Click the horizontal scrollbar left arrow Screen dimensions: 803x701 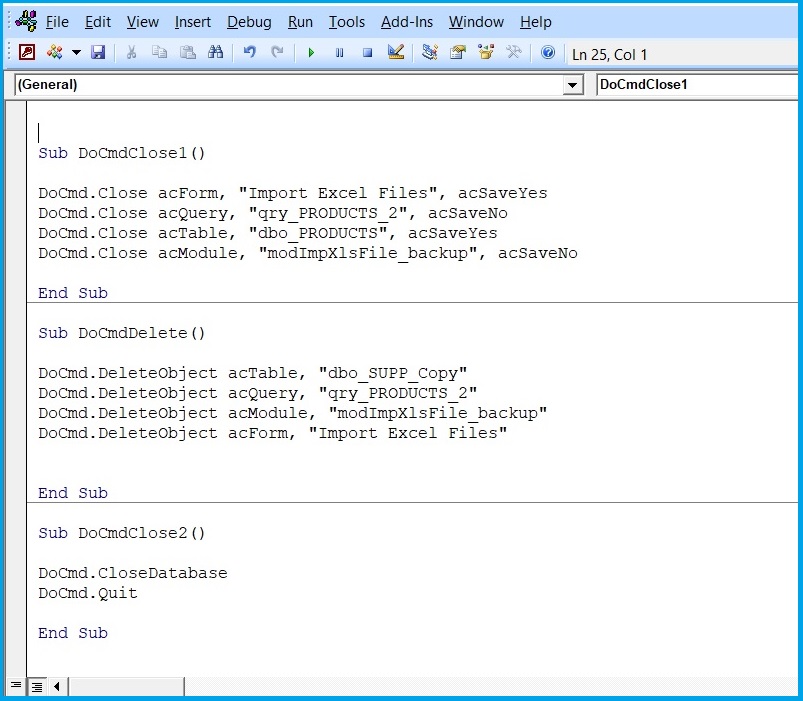(x=57, y=687)
